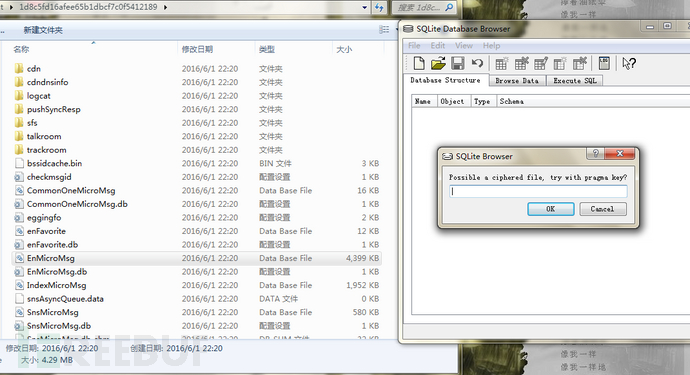
Task: Click the SQL log window icon
Action: (604, 63)
